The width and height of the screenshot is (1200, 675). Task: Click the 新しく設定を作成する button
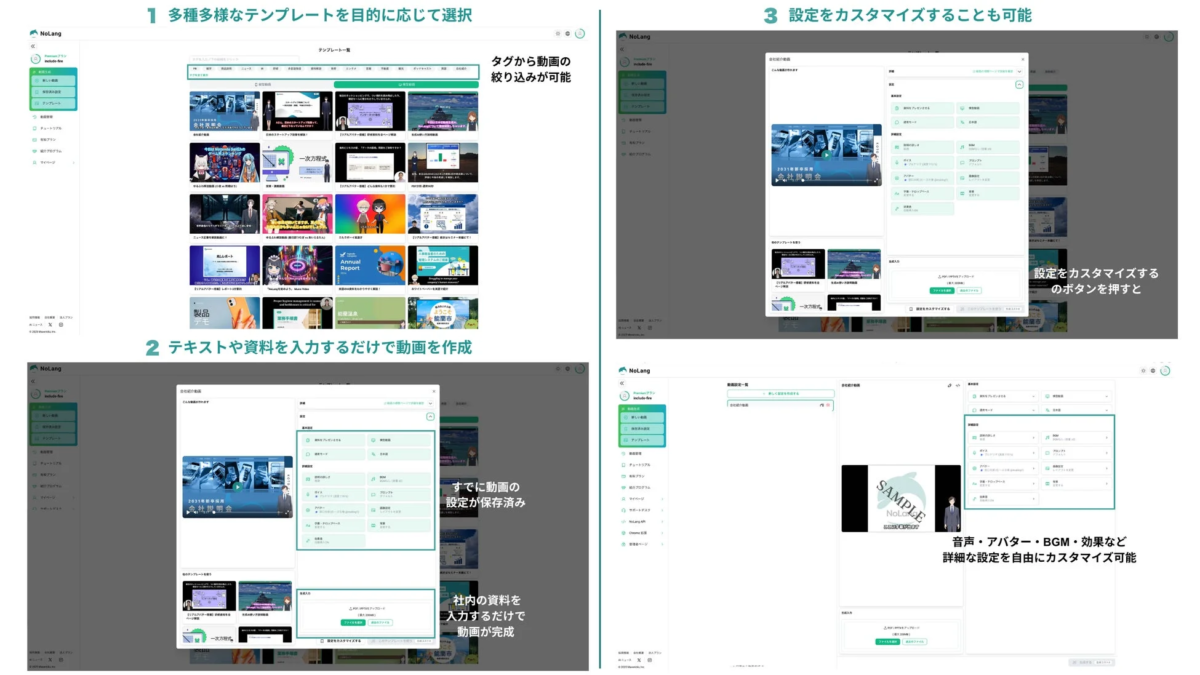[781, 394]
